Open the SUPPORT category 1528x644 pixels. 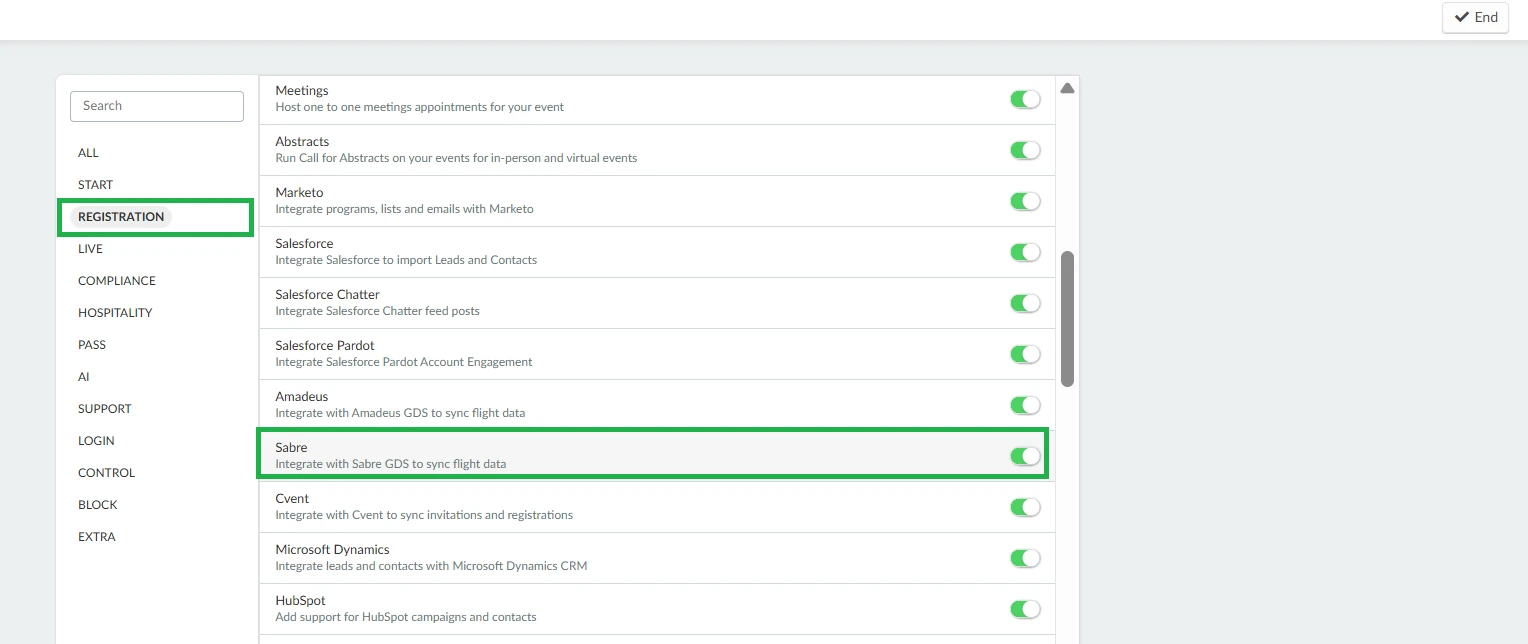(x=105, y=409)
